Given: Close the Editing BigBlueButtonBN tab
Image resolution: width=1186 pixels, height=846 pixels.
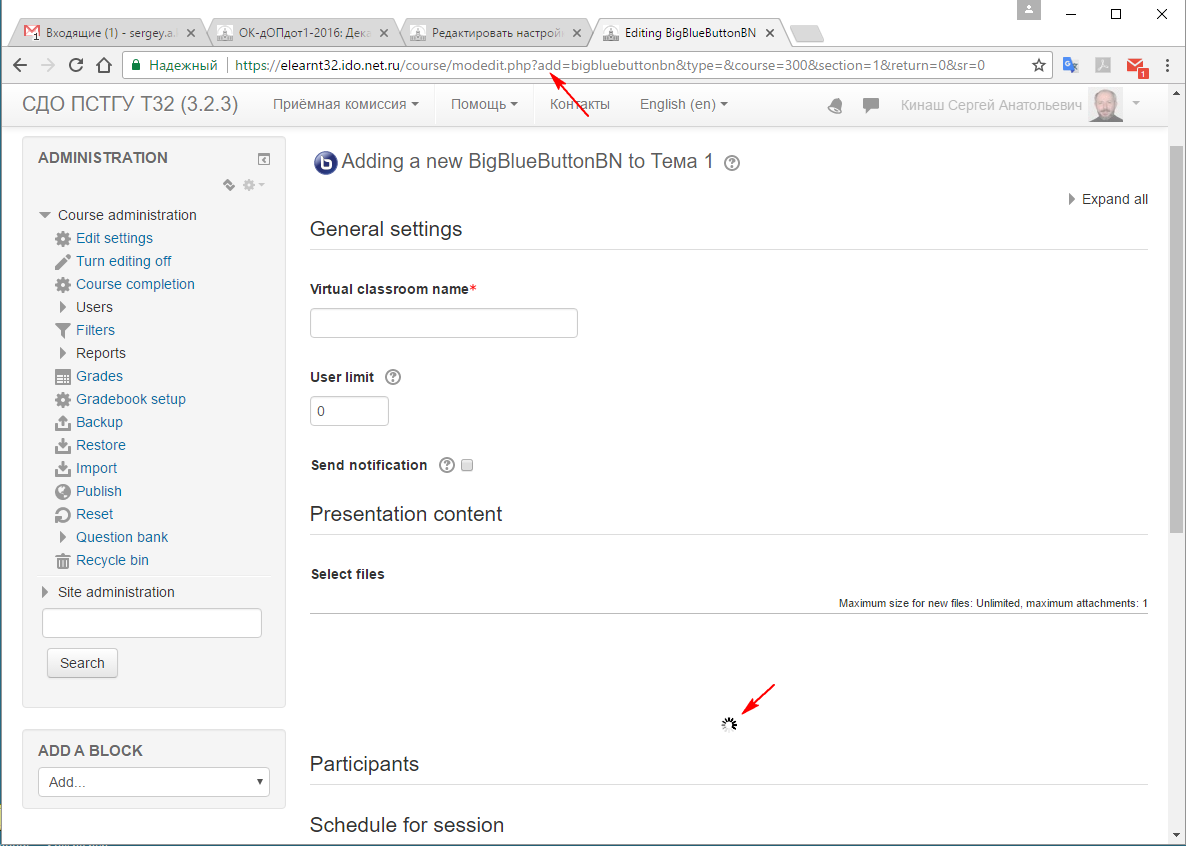Looking at the screenshot, I should [x=770, y=33].
